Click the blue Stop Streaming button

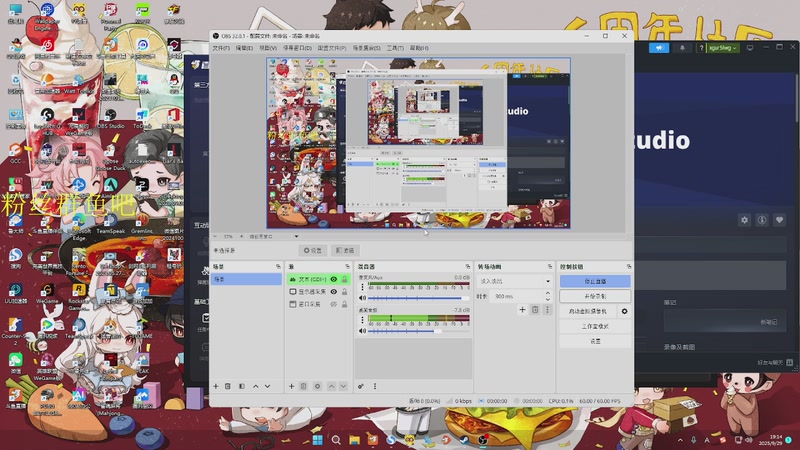[x=595, y=281]
